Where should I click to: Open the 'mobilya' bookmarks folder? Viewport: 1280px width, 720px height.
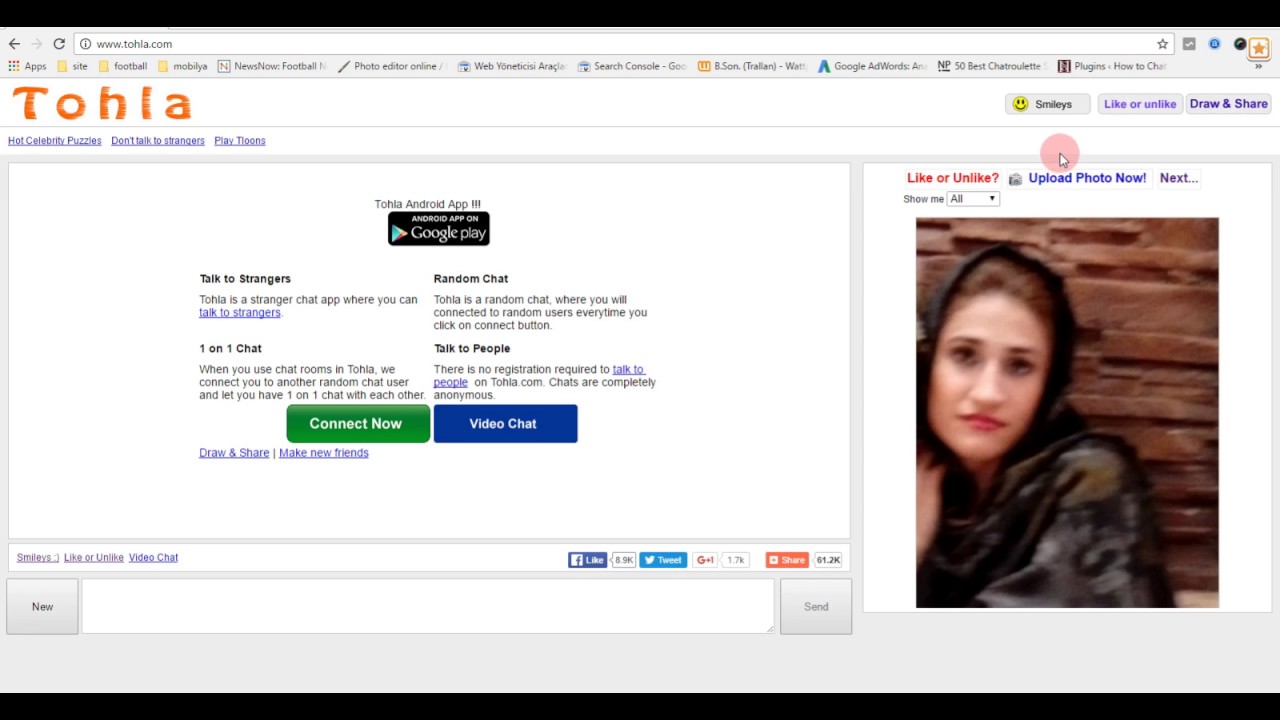click(x=183, y=66)
